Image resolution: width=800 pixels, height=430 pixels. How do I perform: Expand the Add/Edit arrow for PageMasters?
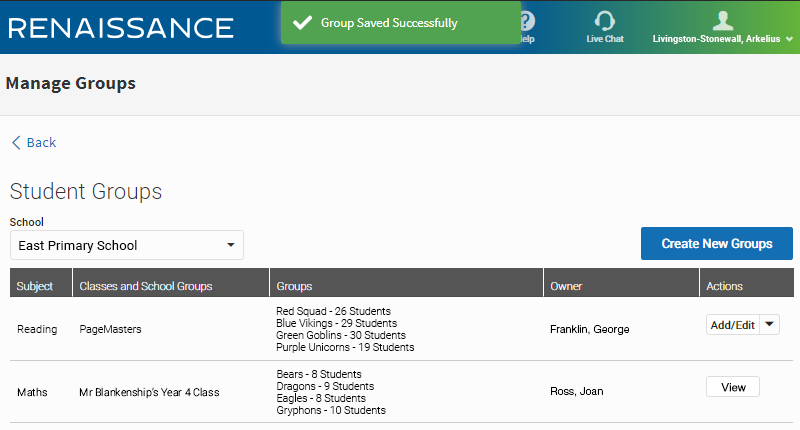pyautogui.click(x=769, y=324)
